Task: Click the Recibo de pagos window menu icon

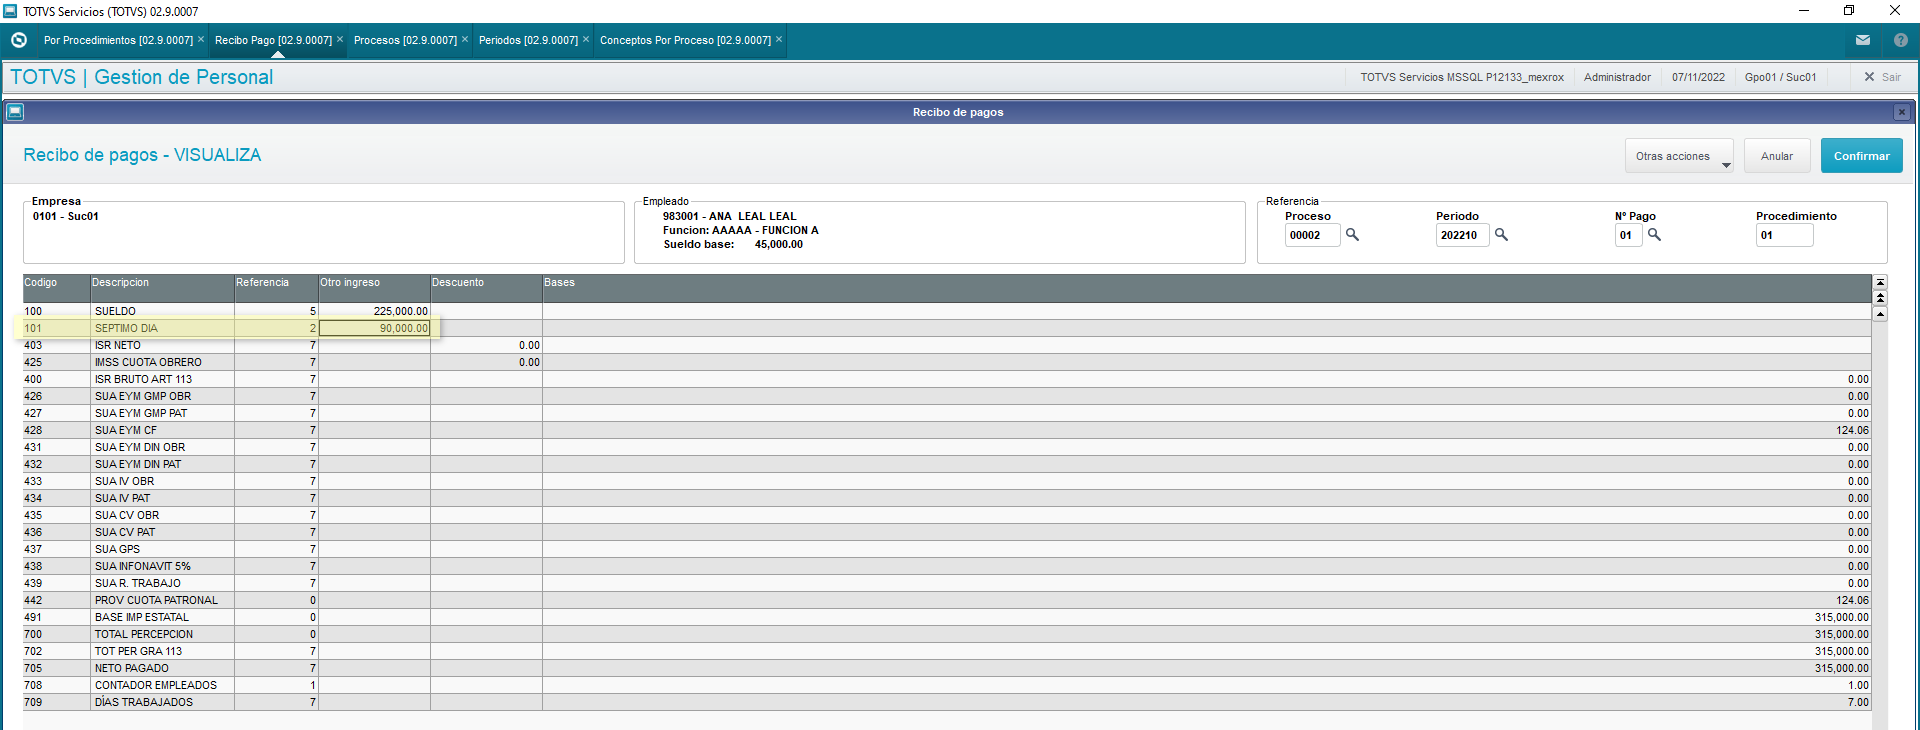Action: click(x=15, y=112)
